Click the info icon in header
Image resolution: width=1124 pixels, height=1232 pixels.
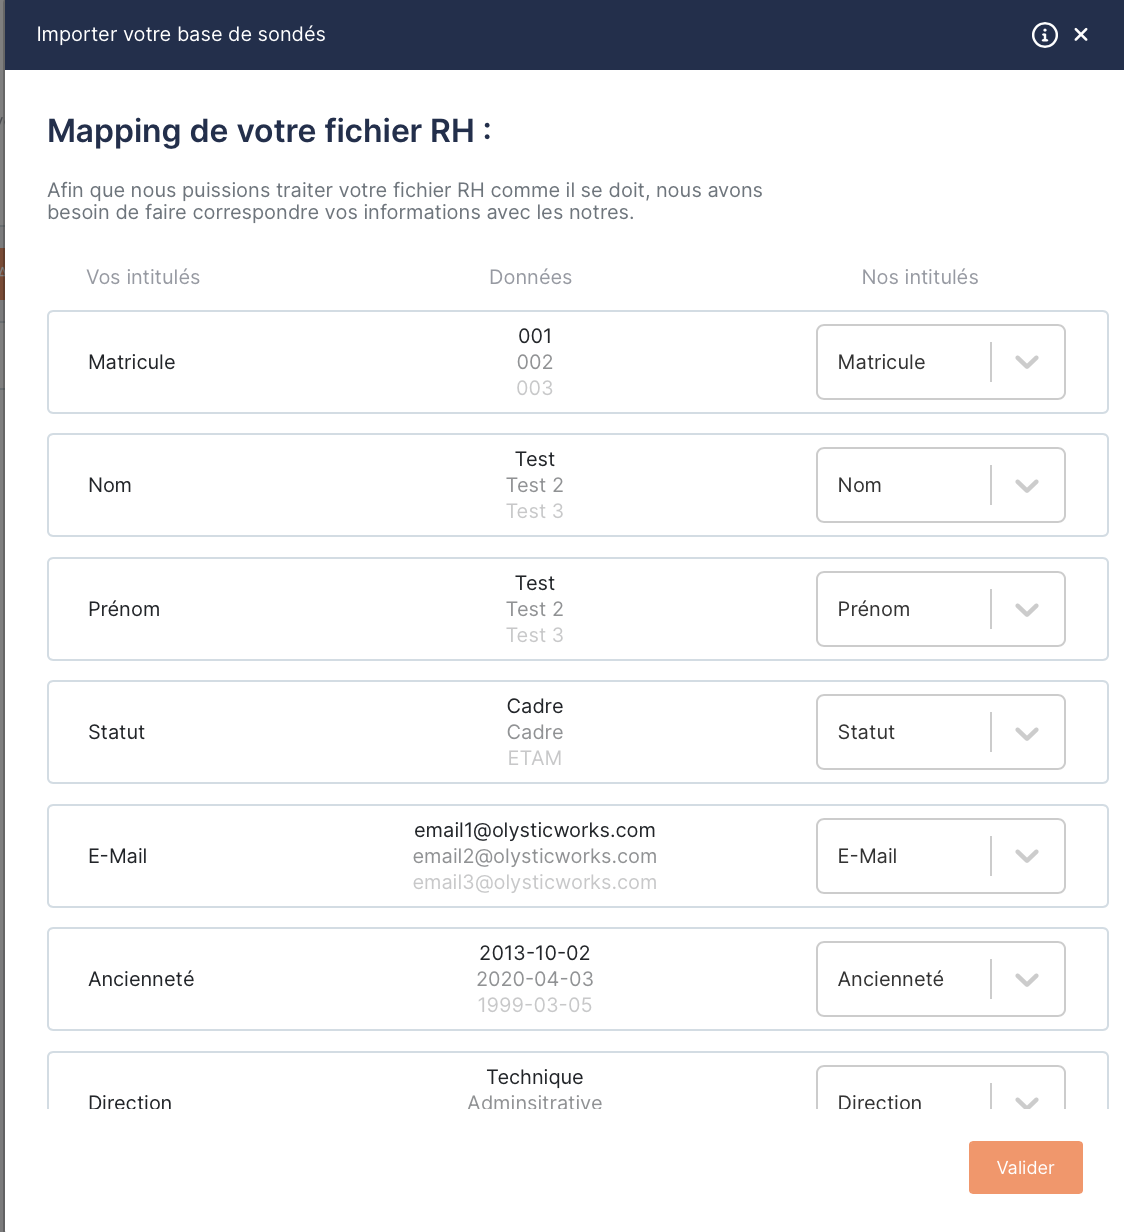coord(1044,35)
